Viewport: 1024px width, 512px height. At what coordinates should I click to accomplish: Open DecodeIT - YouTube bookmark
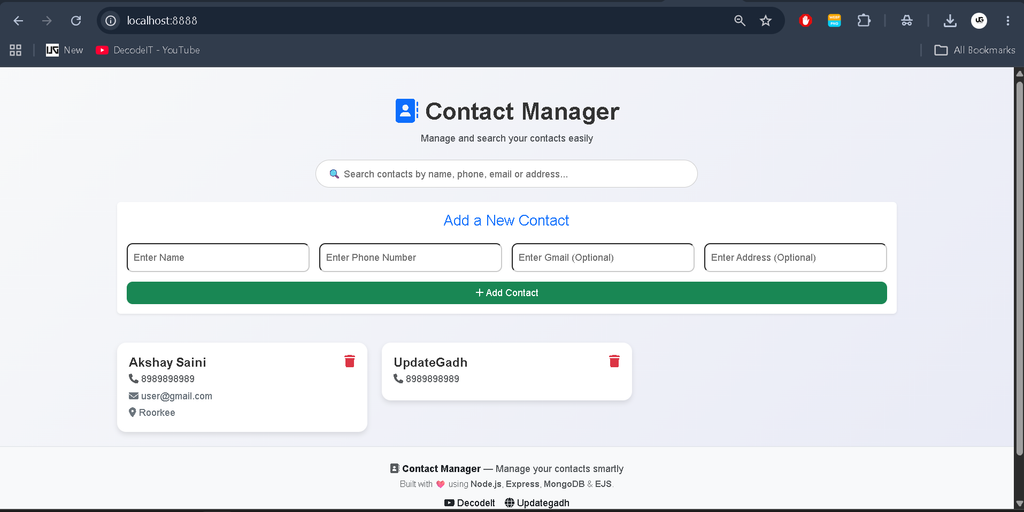click(x=148, y=50)
